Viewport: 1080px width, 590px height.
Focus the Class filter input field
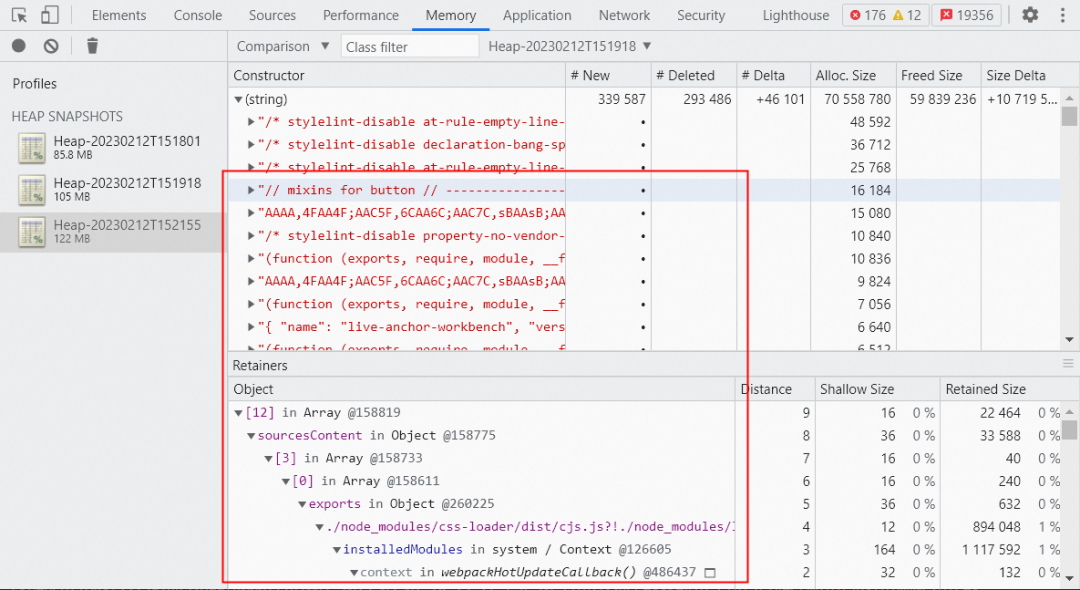coord(410,46)
